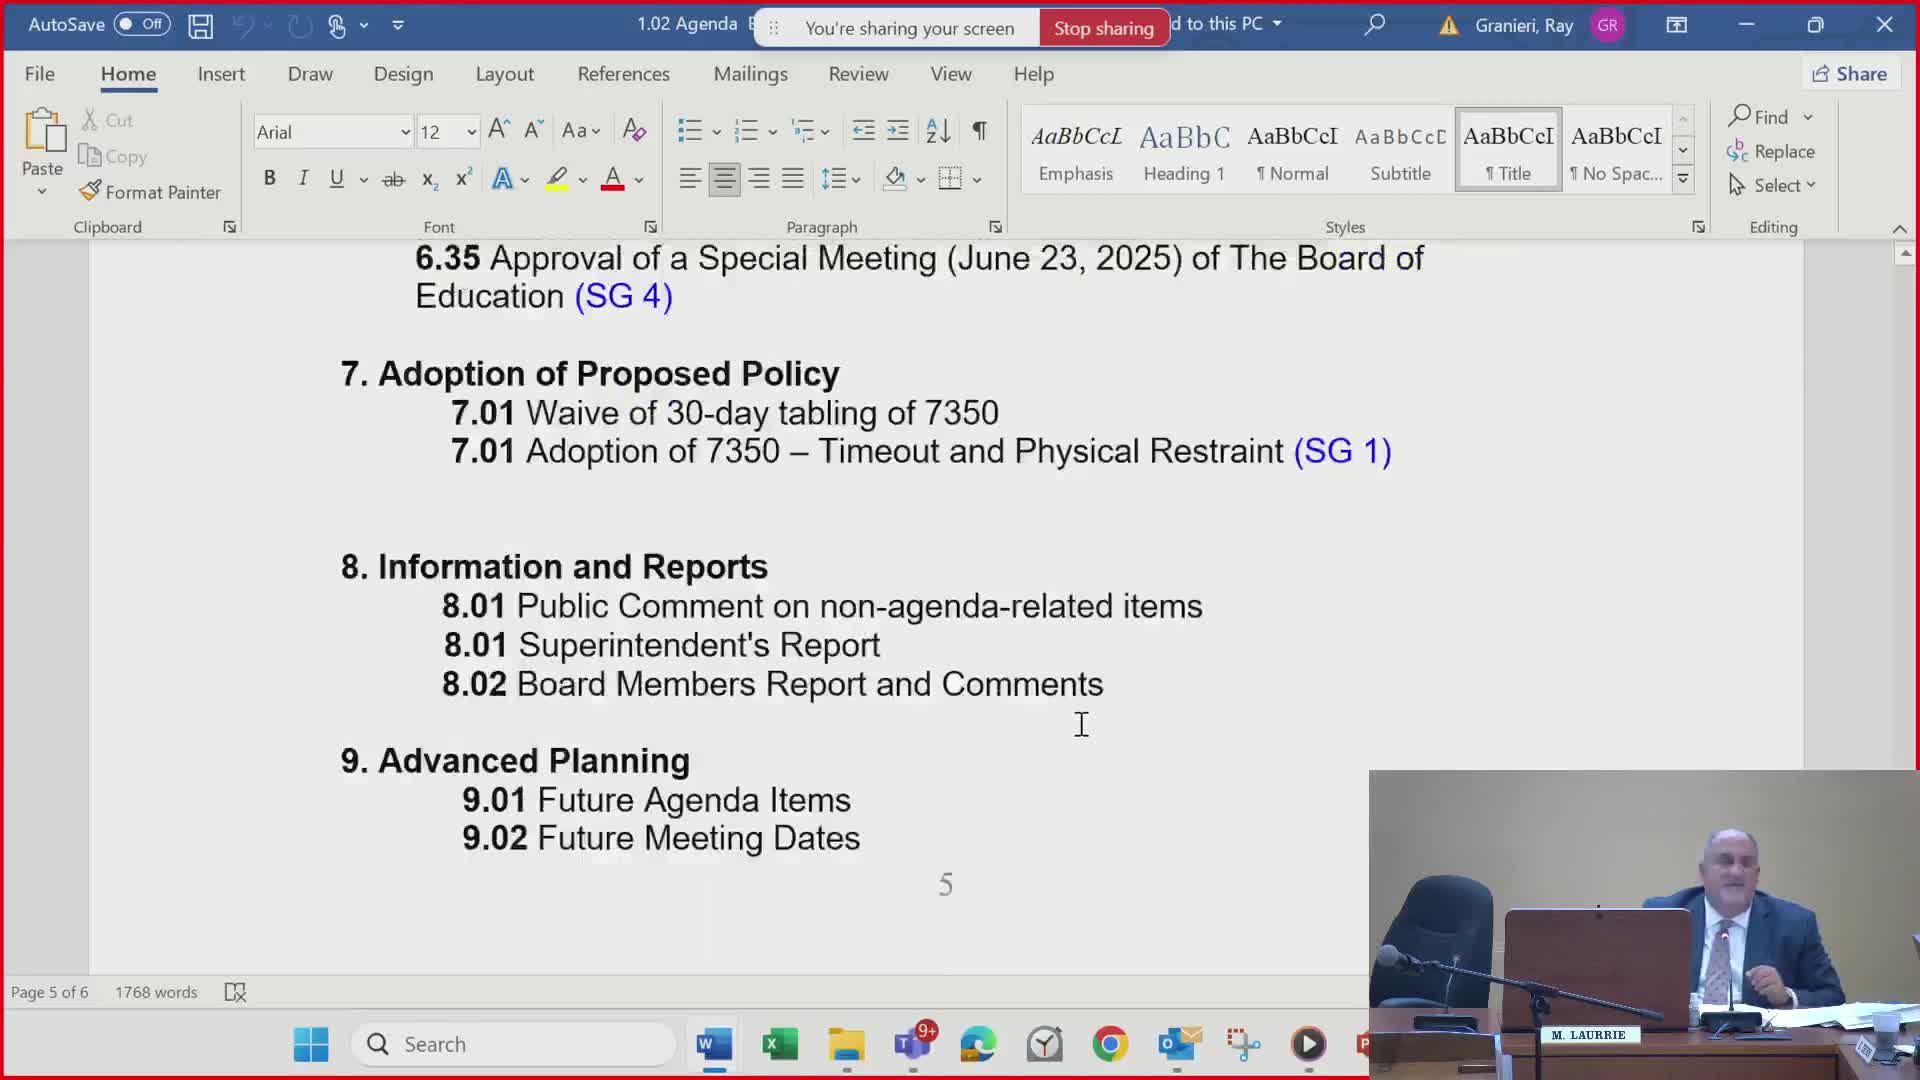The width and height of the screenshot is (1920, 1080).
Task: Switch to the Layout tab
Action: [x=504, y=74]
